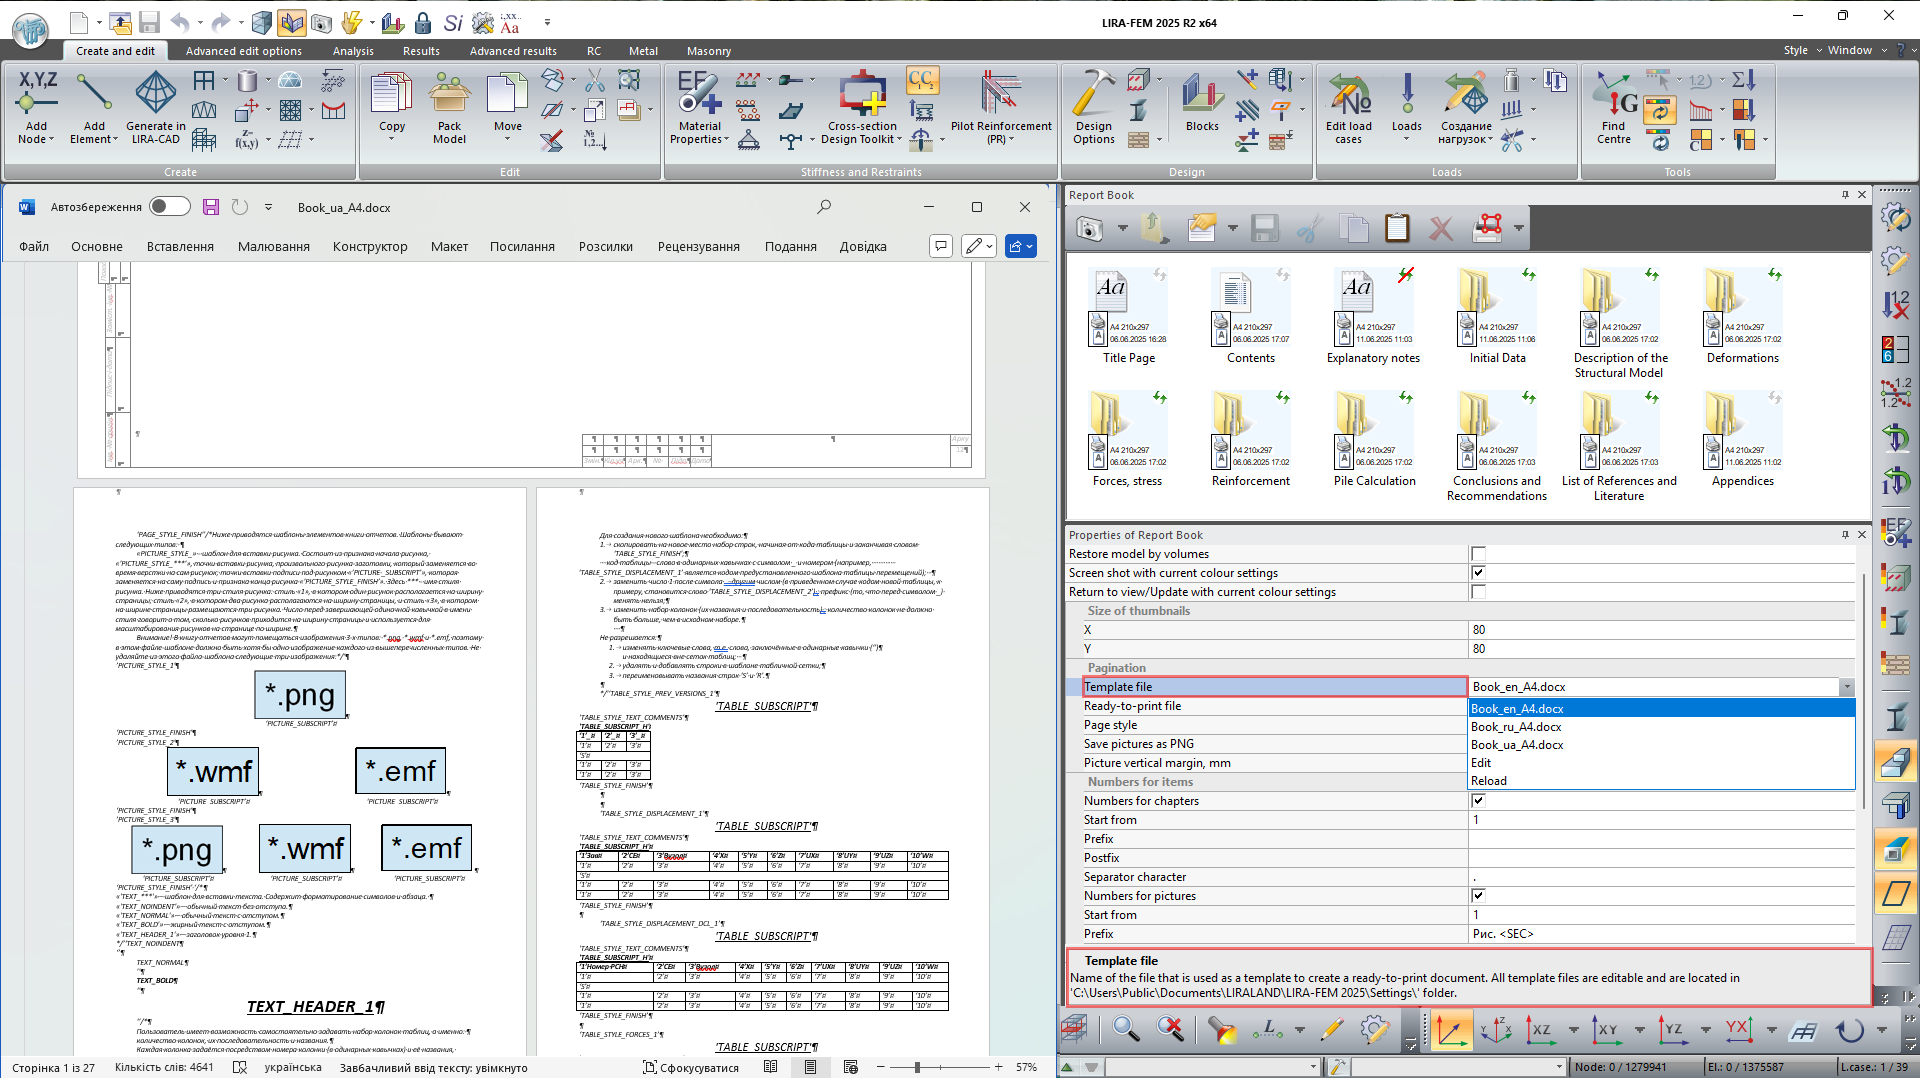Click Reload option in template list
This screenshot has width=1920, height=1078.
[1488, 781]
